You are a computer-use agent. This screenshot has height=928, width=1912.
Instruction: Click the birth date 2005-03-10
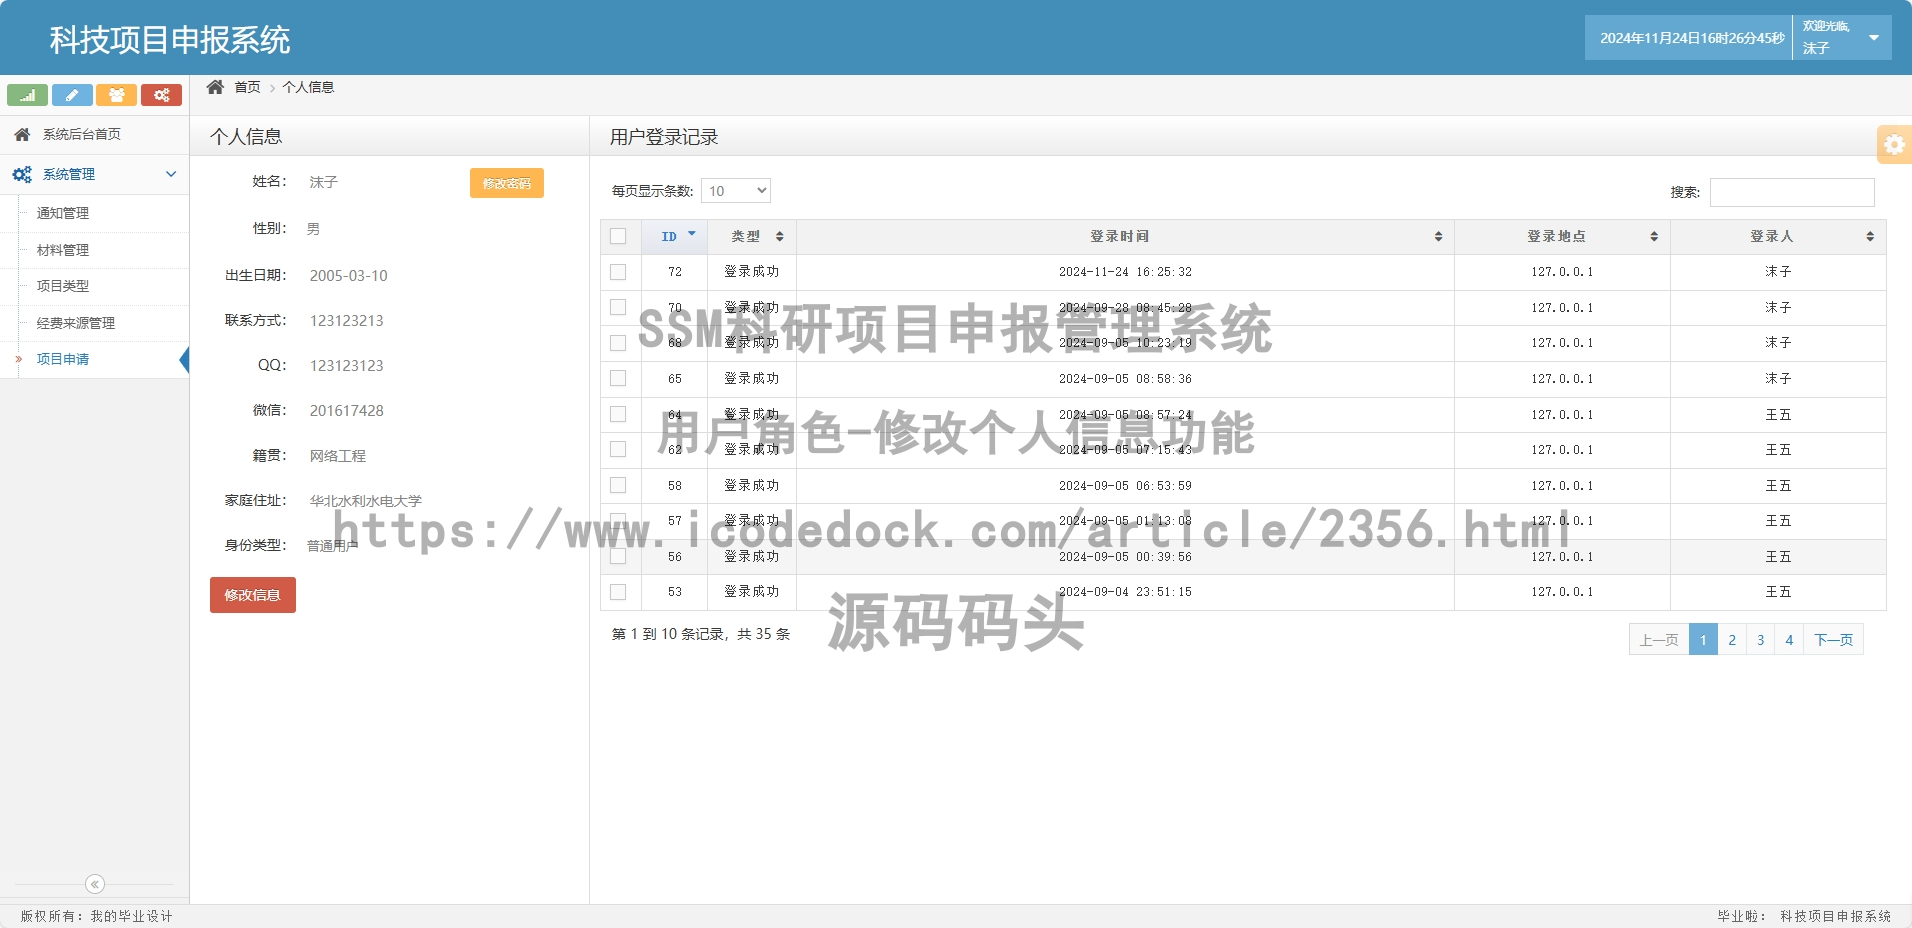(x=348, y=276)
